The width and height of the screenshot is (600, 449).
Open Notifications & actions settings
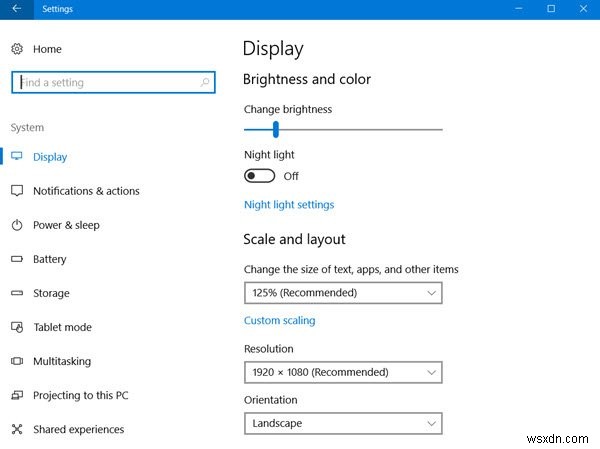tap(86, 191)
